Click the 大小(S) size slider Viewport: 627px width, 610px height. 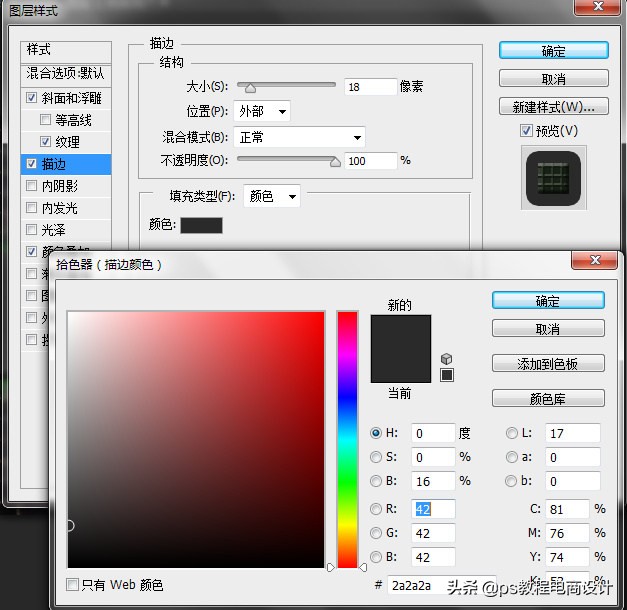pos(286,86)
